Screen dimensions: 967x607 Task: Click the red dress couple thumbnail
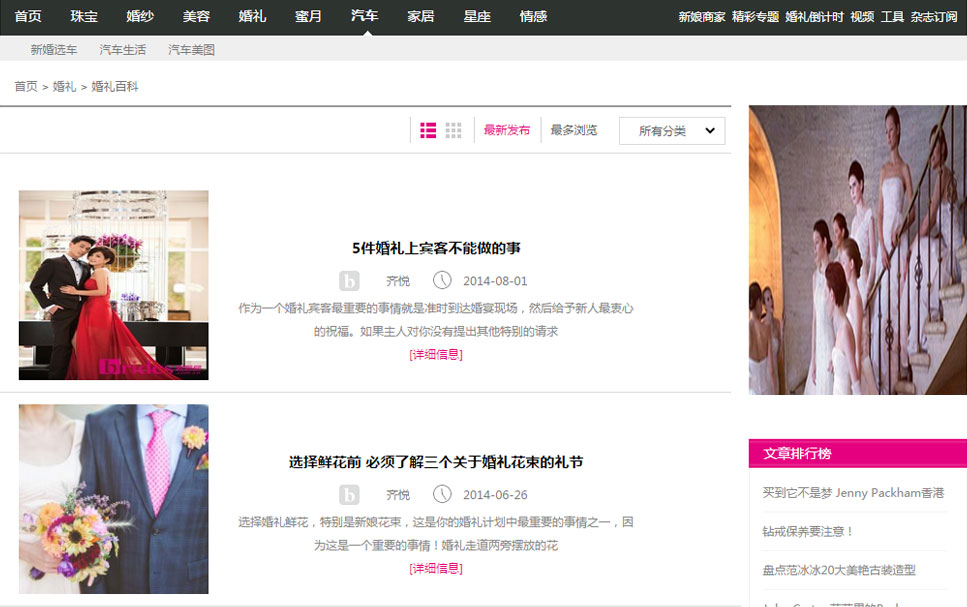pos(114,285)
